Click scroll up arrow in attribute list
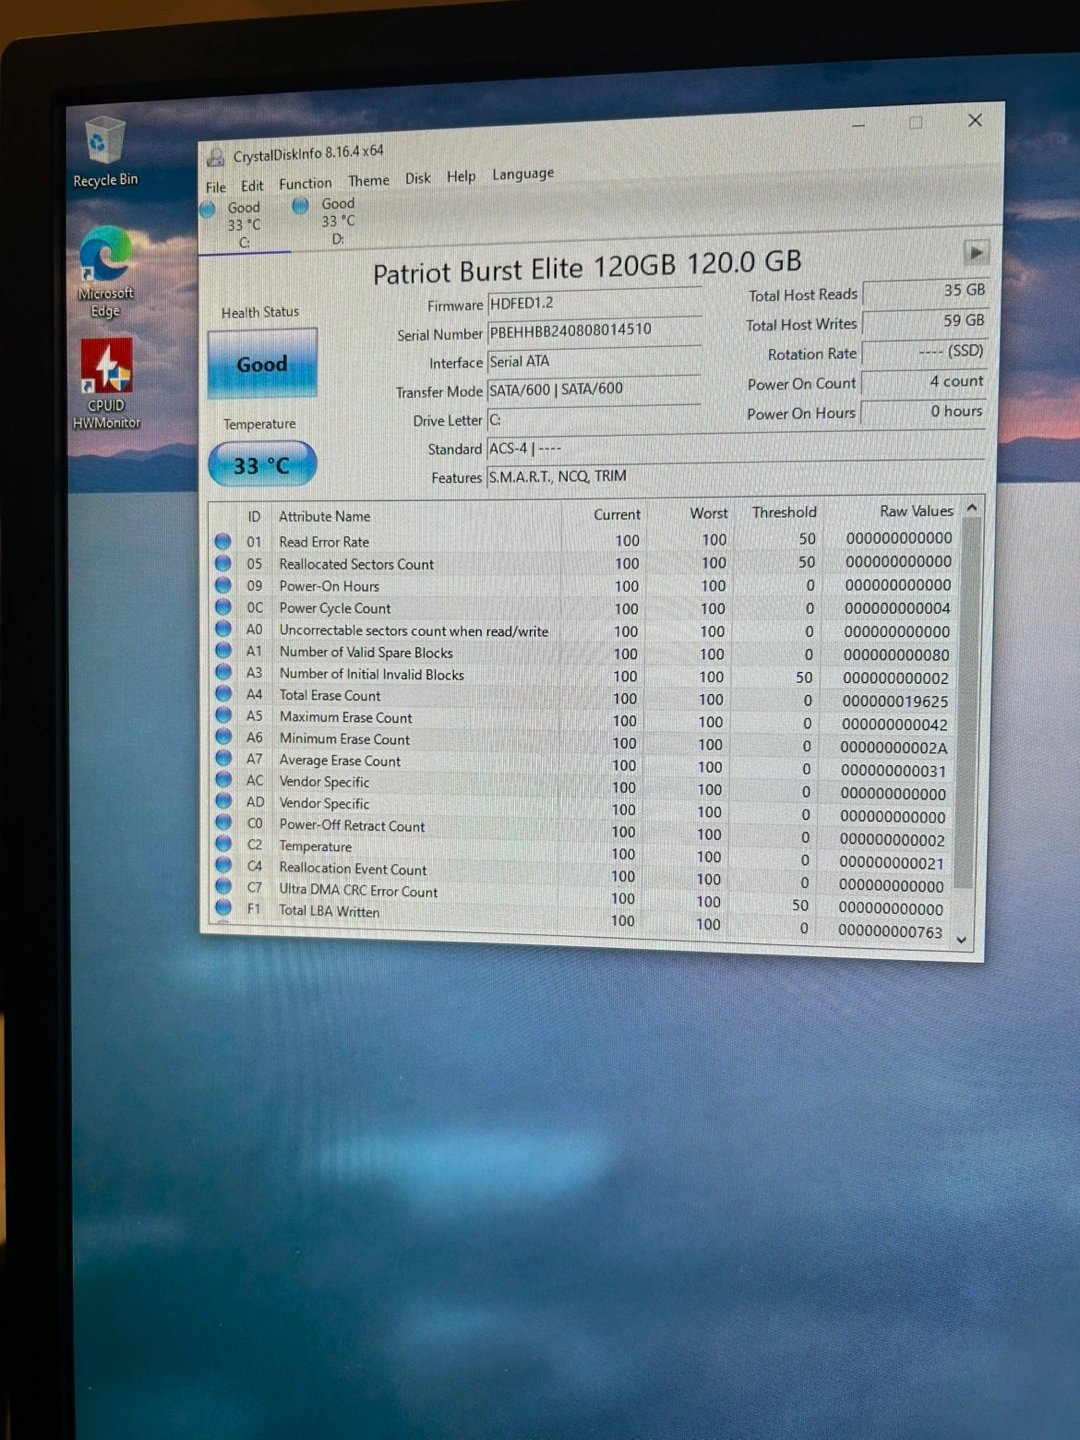1080x1440 pixels. pyautogui.click(x=970, y=509)
